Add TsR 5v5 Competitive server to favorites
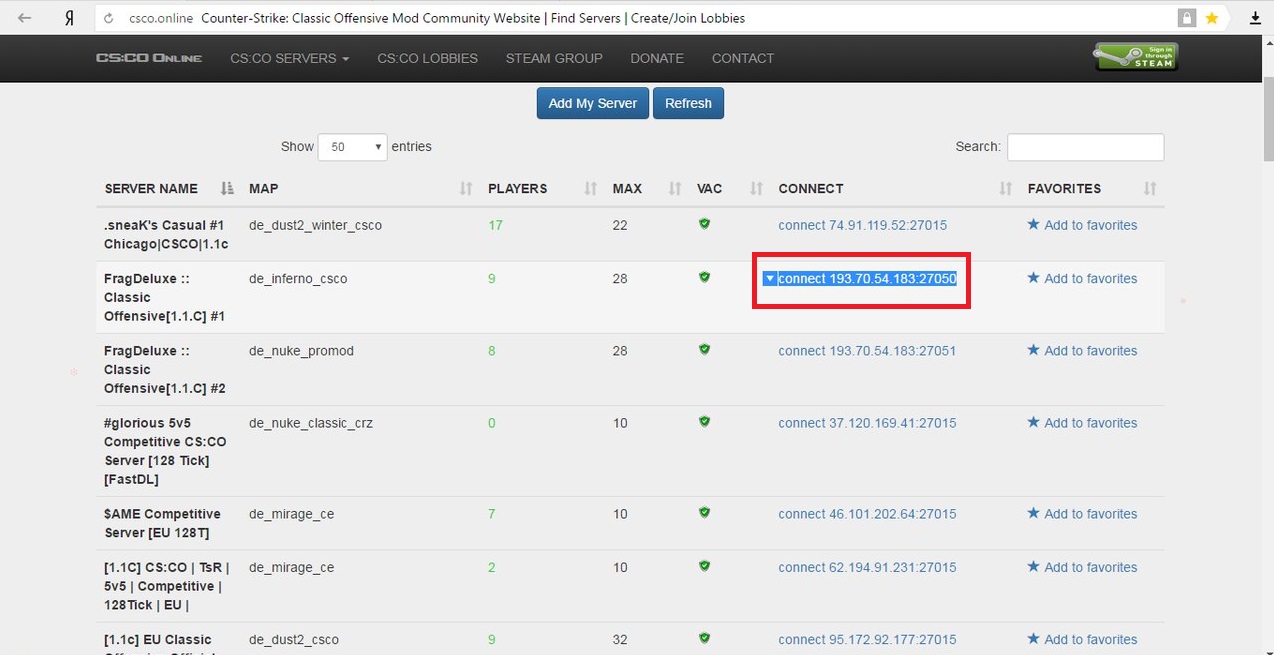 click(1082, 566)
